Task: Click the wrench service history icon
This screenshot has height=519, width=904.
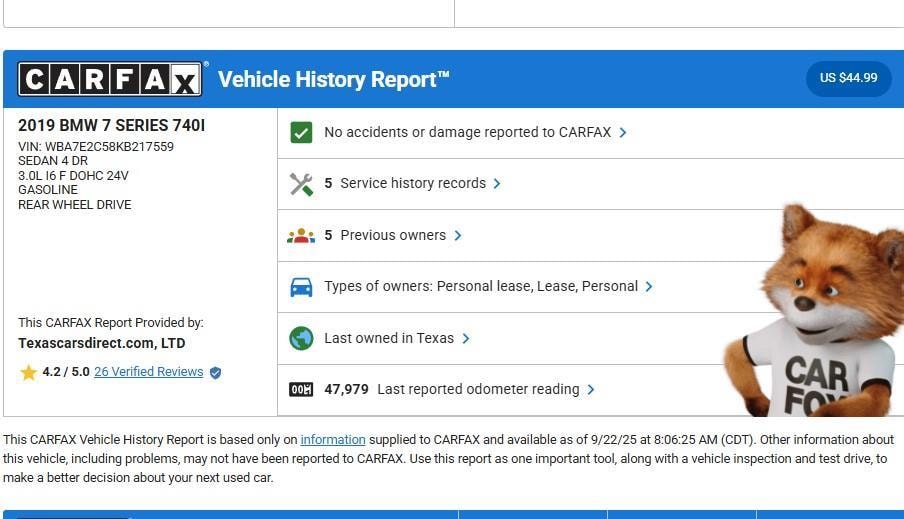Action: click(x=301, y=184)
